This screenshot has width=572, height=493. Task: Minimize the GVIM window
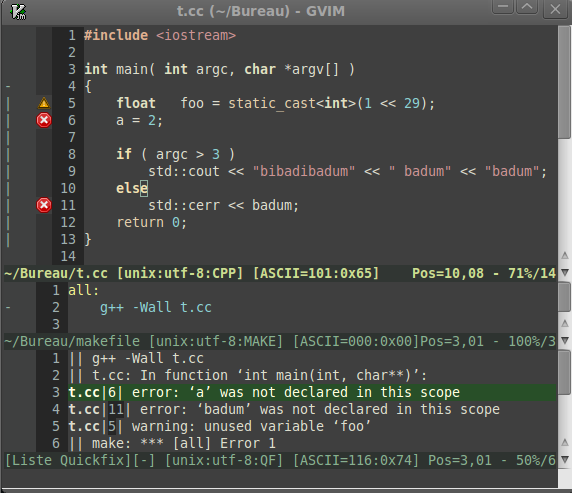(503, 7)
